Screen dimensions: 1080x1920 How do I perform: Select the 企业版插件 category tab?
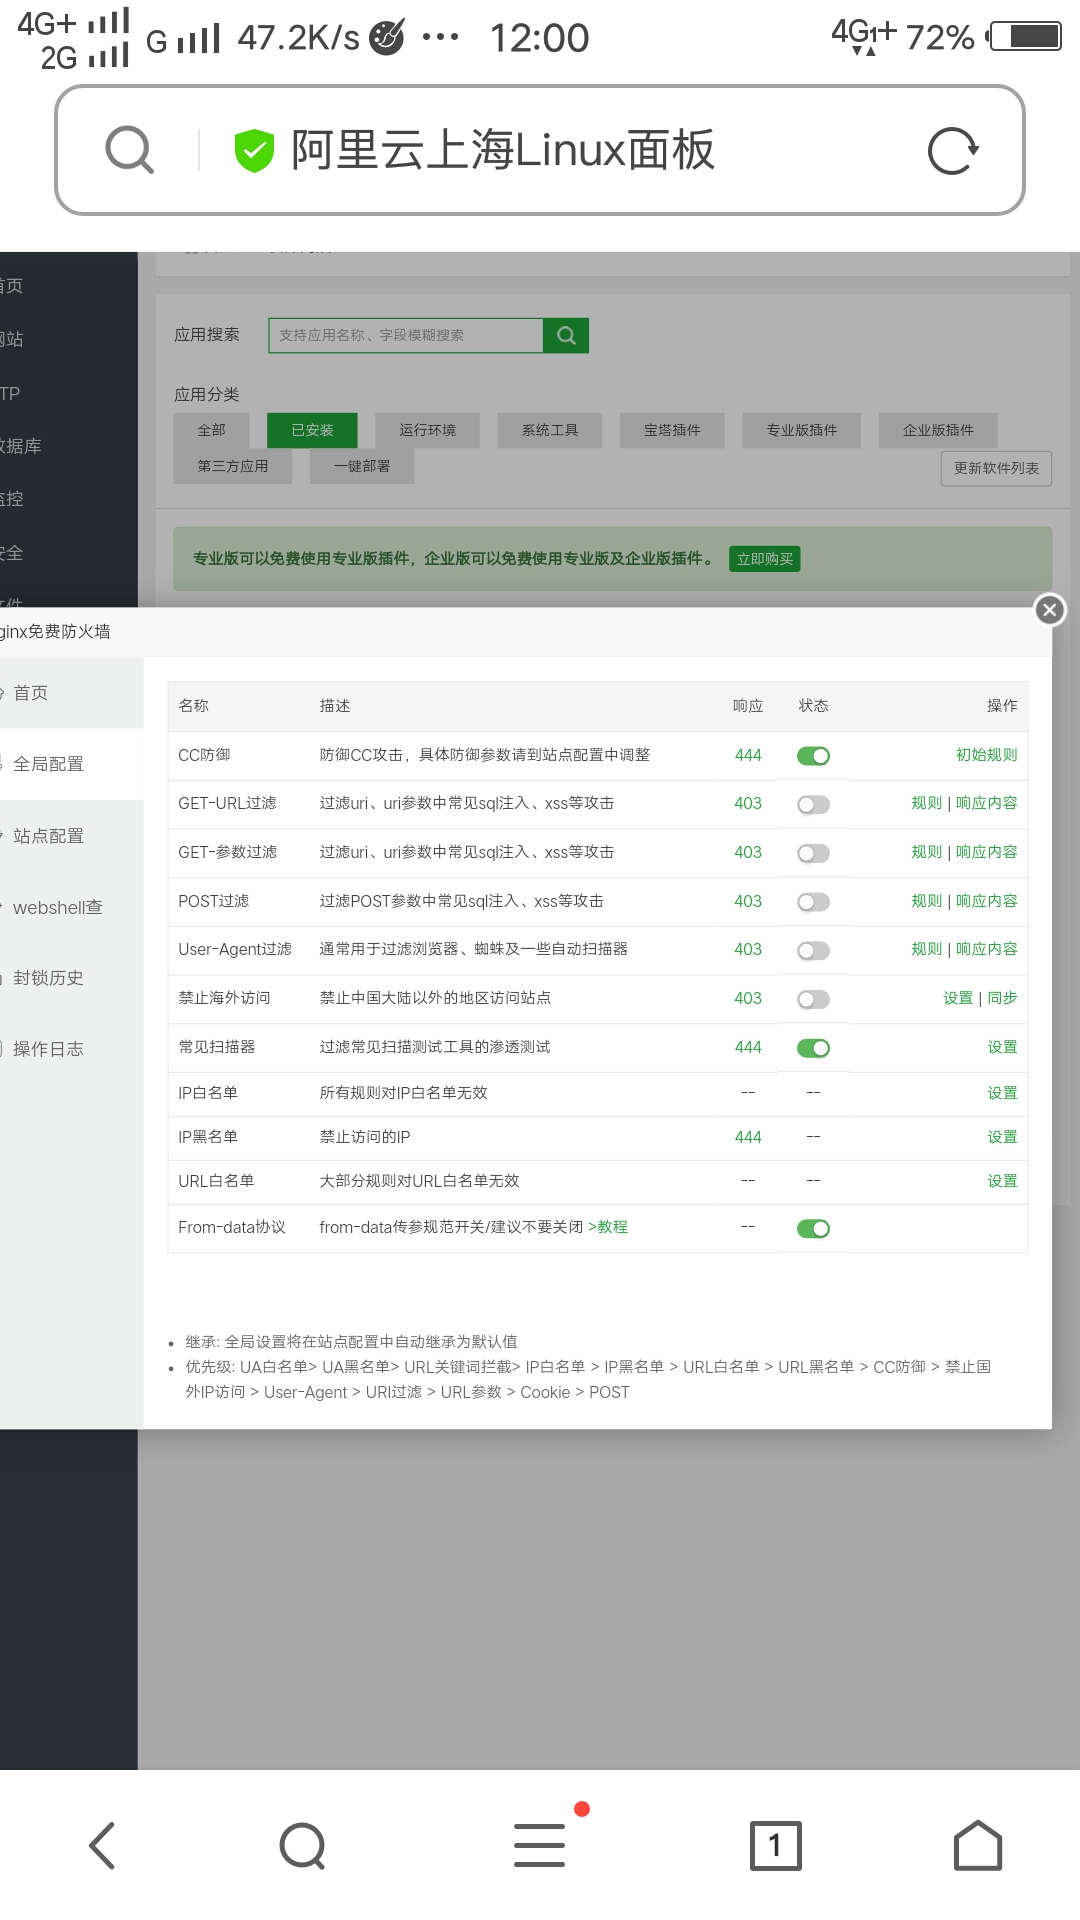point(938,430)
